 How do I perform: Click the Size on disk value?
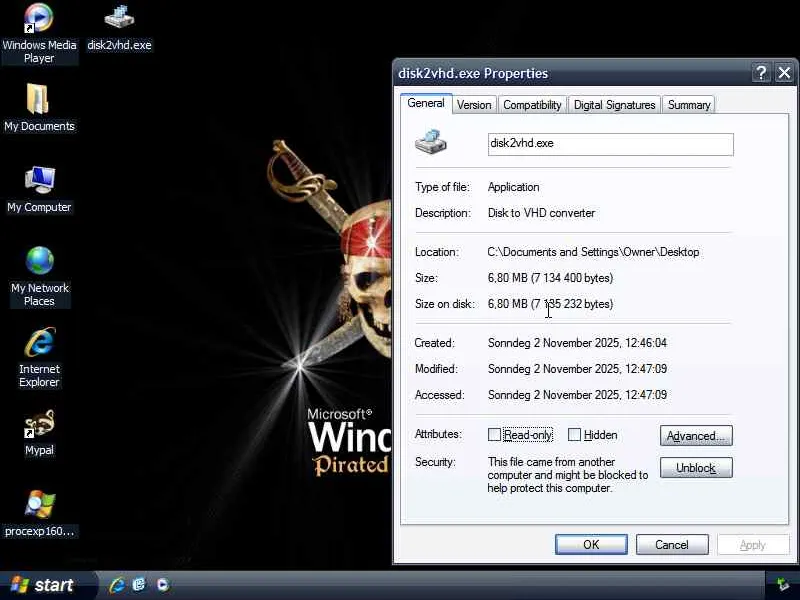[x=551, y=304]
